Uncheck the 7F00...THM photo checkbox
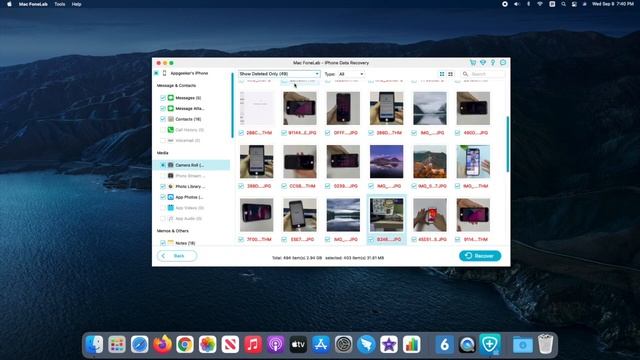The height and width of the screenshot is (360, 640). coord(241,239)
